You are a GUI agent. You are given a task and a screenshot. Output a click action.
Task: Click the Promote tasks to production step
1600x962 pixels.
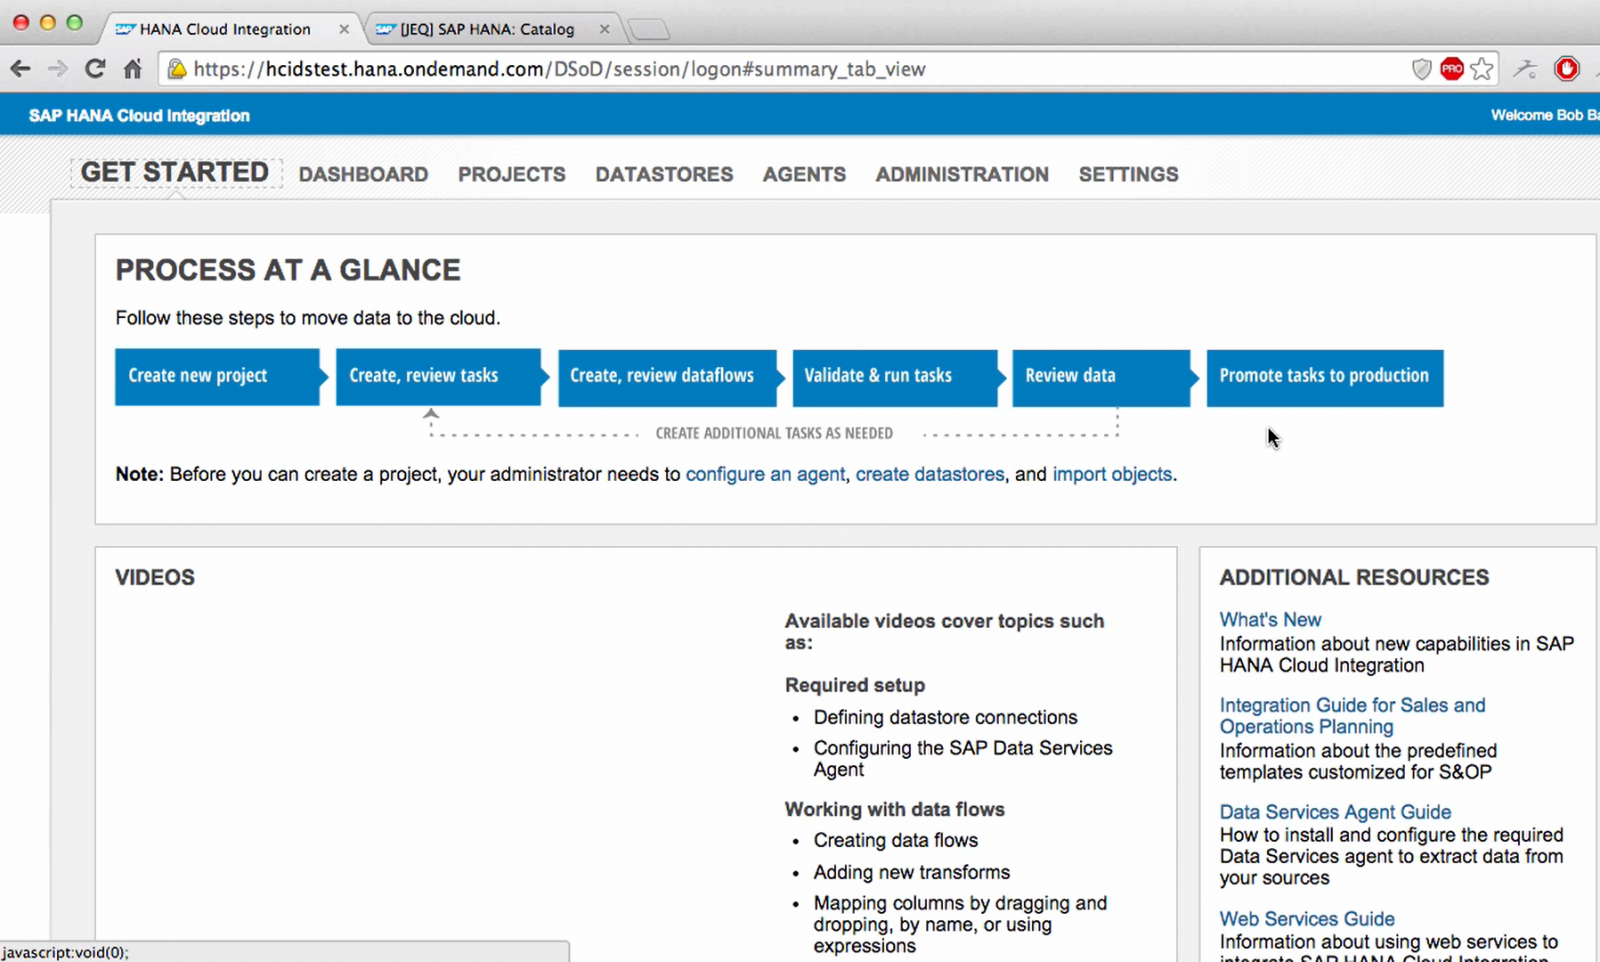pyautogui.click(x=1325, y=377)
